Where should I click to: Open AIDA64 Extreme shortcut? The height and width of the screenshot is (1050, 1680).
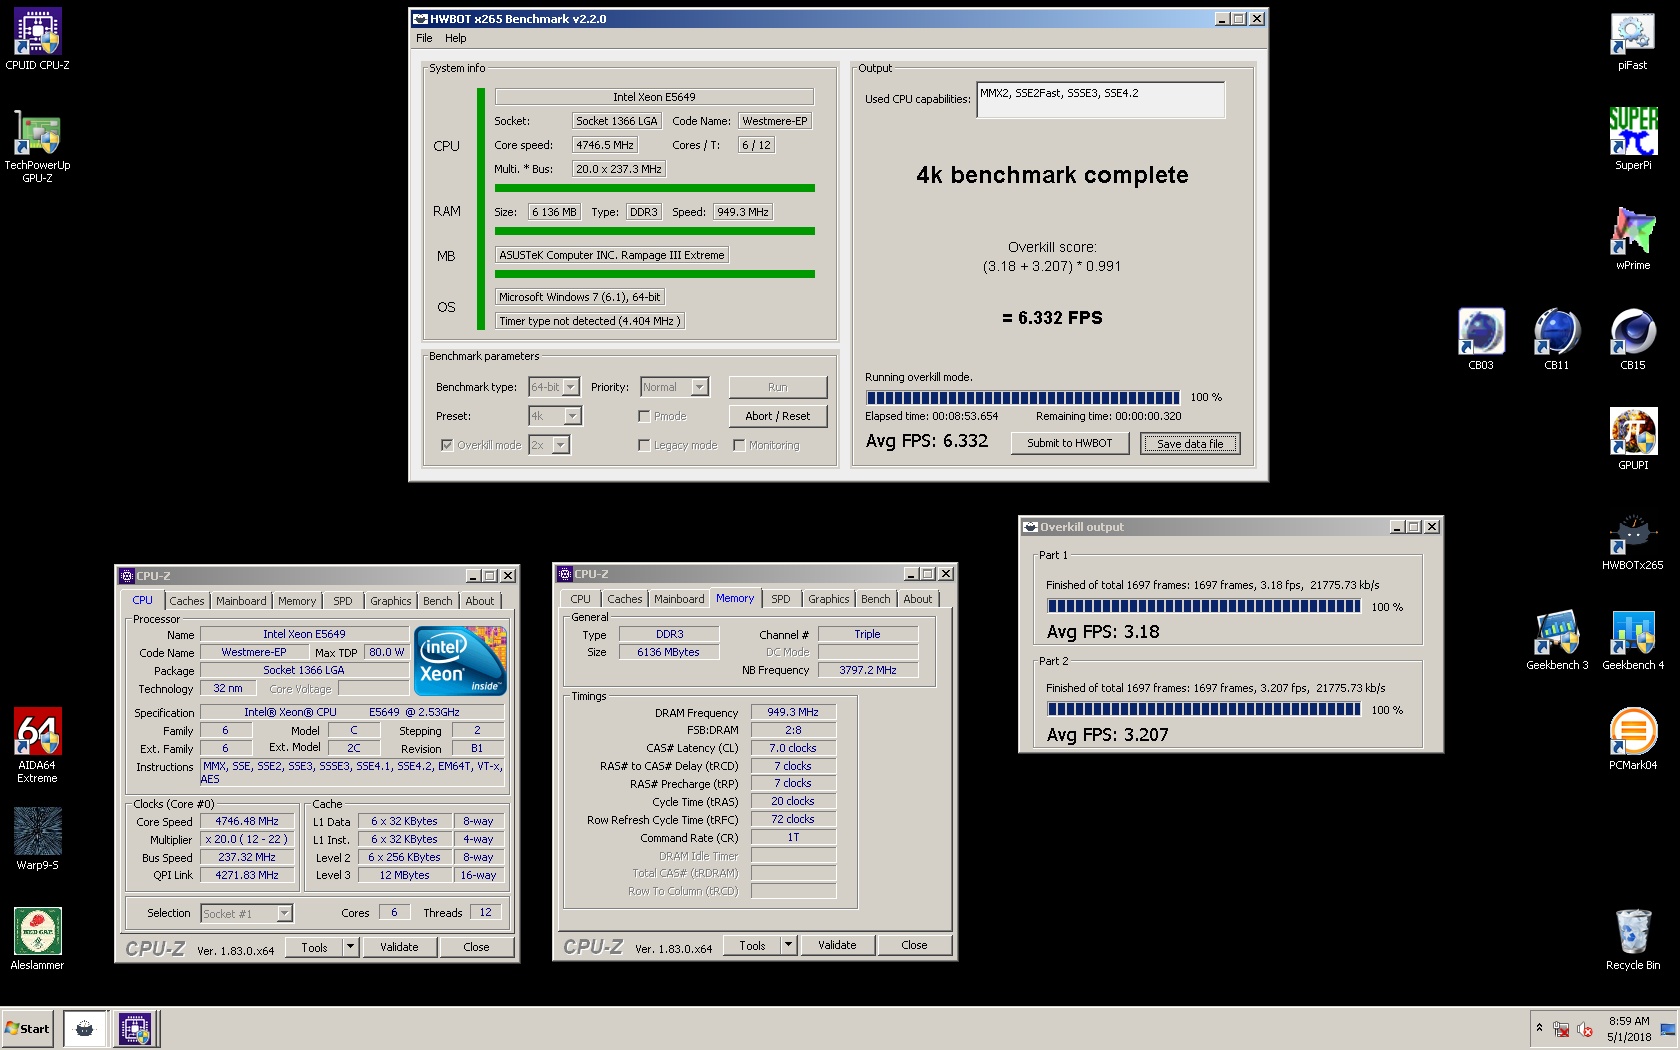click(x=37, y=745)
